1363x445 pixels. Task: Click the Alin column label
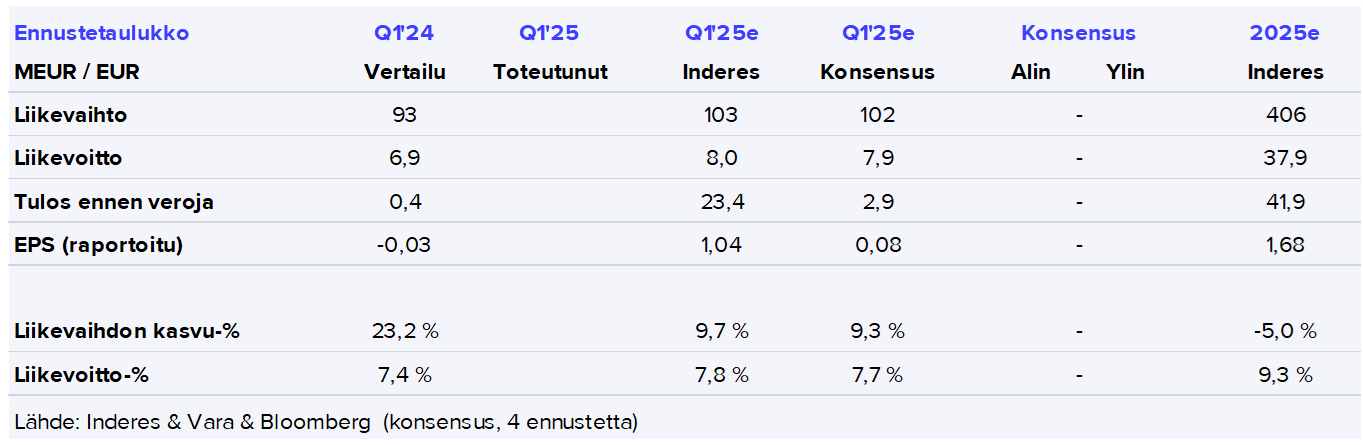pyautogui.click(x=1030, y=72)
